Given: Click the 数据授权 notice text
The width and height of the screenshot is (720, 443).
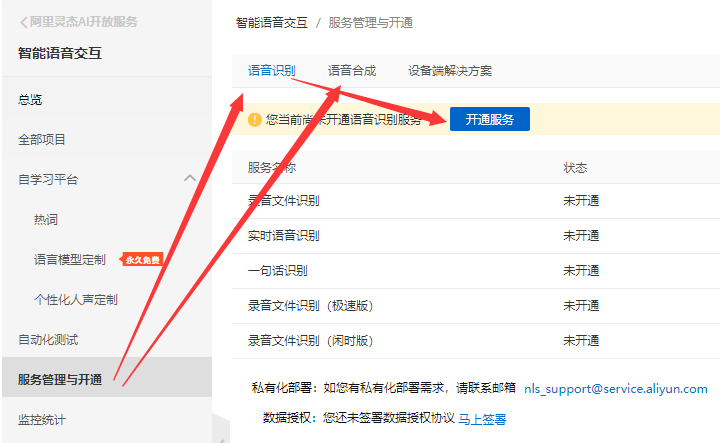Looking at the screenshot, I should pos(359,418).
